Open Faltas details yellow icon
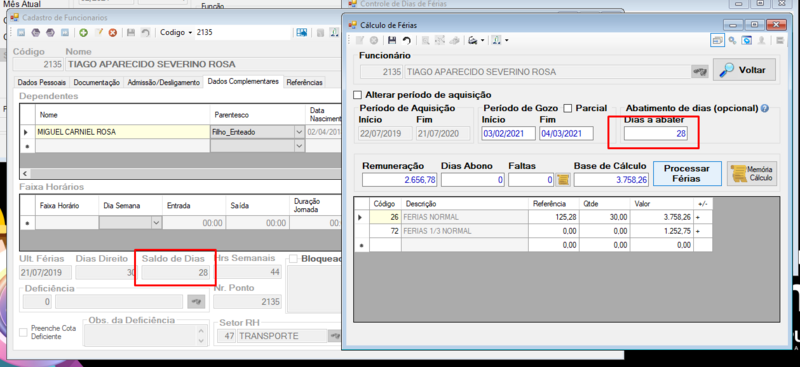Image resolution: width=800 pixels, height=367 pixels. (x=562, y=180)
